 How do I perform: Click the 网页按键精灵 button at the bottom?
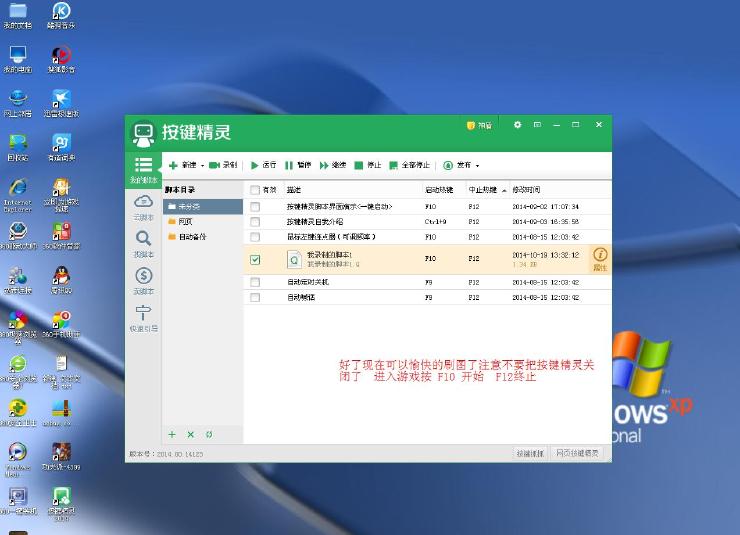tap(577, 453)
